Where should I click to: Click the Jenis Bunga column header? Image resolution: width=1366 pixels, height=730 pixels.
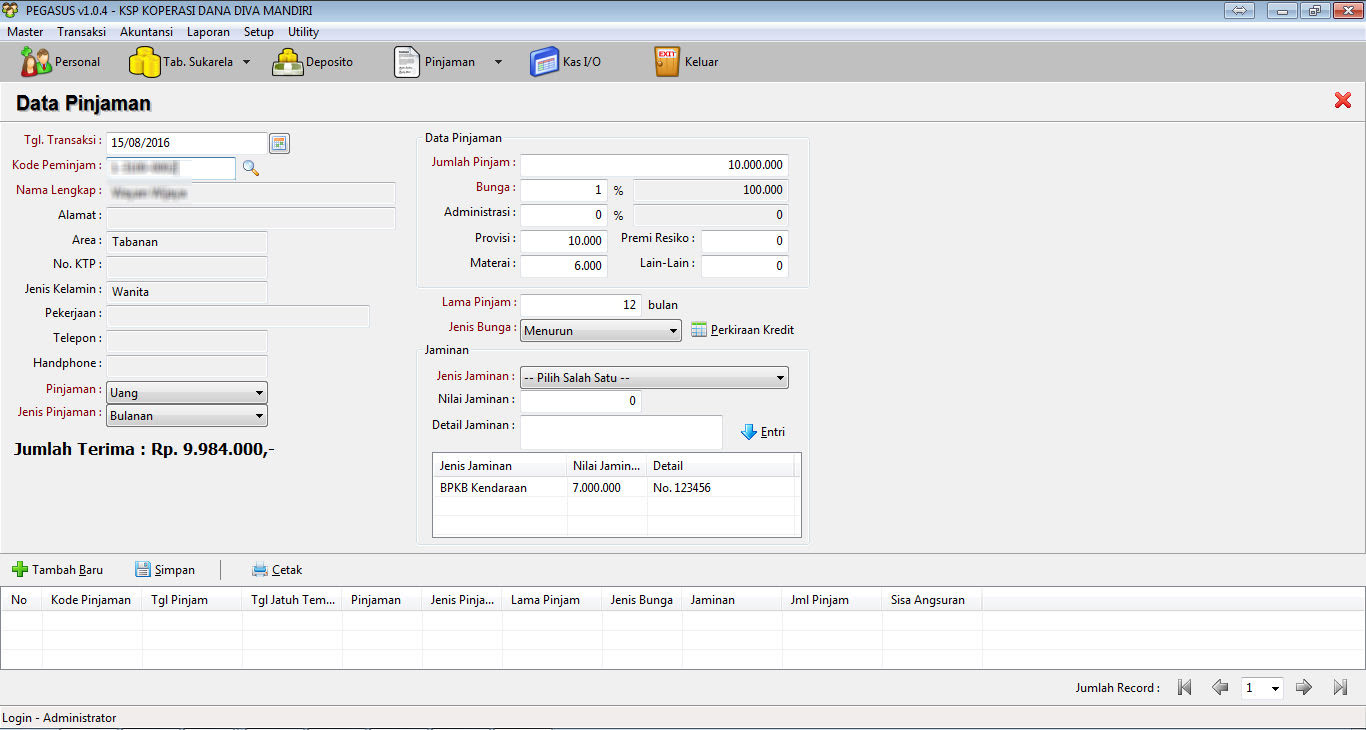pyautogui.click(x=642, y=600)
